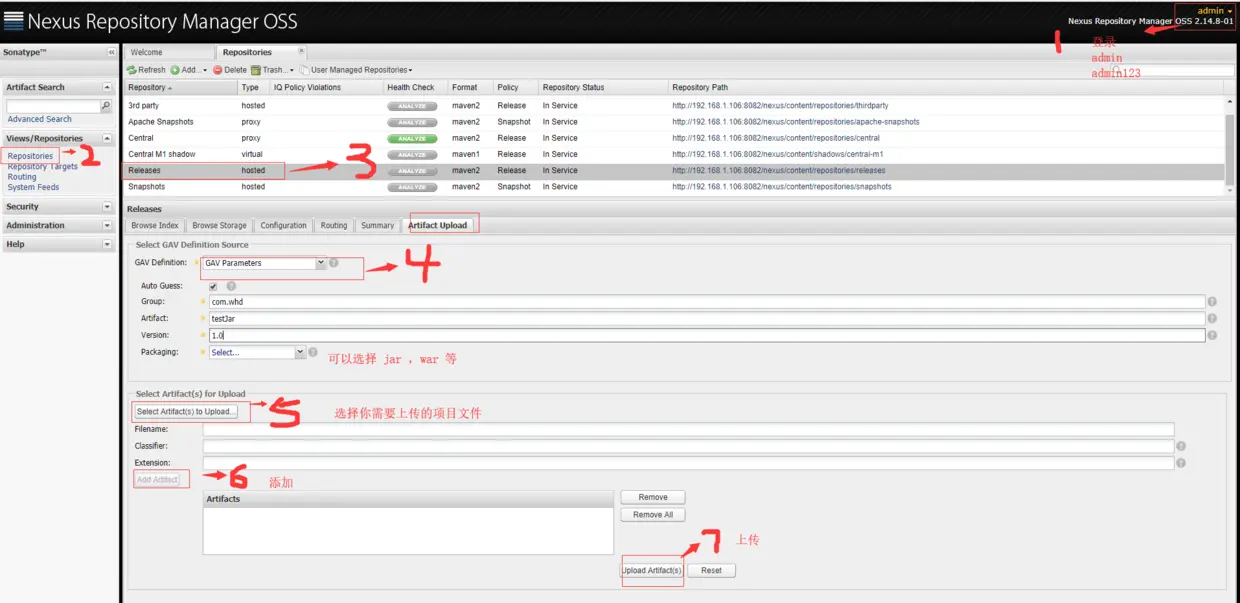Close the Repositories tab with its X

302,51
